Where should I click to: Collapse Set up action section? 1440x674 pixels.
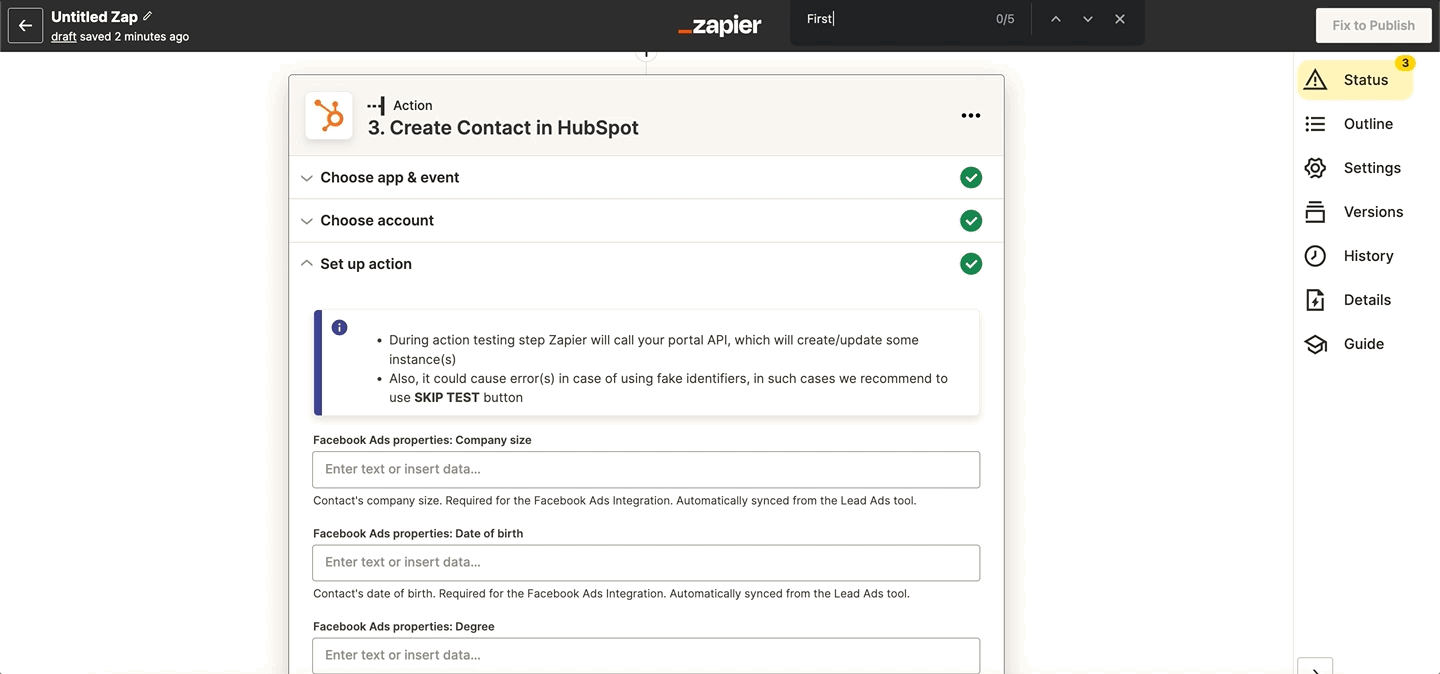click(x=646, y=264)
